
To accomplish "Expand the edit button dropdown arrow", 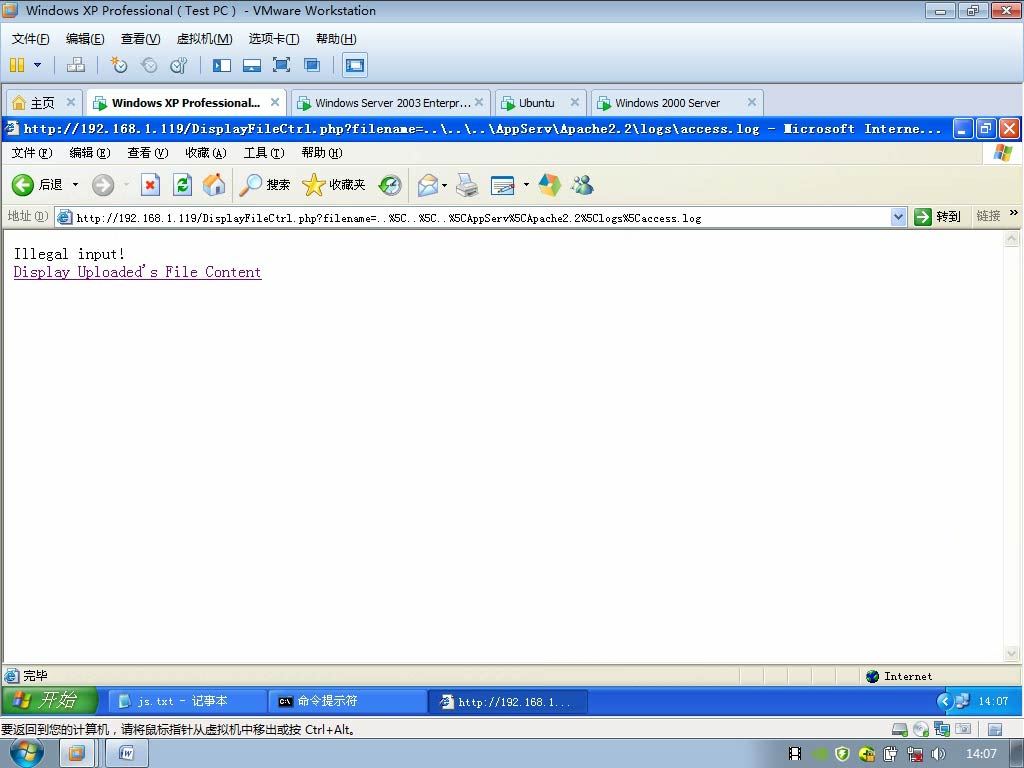I will coord(526,185).
